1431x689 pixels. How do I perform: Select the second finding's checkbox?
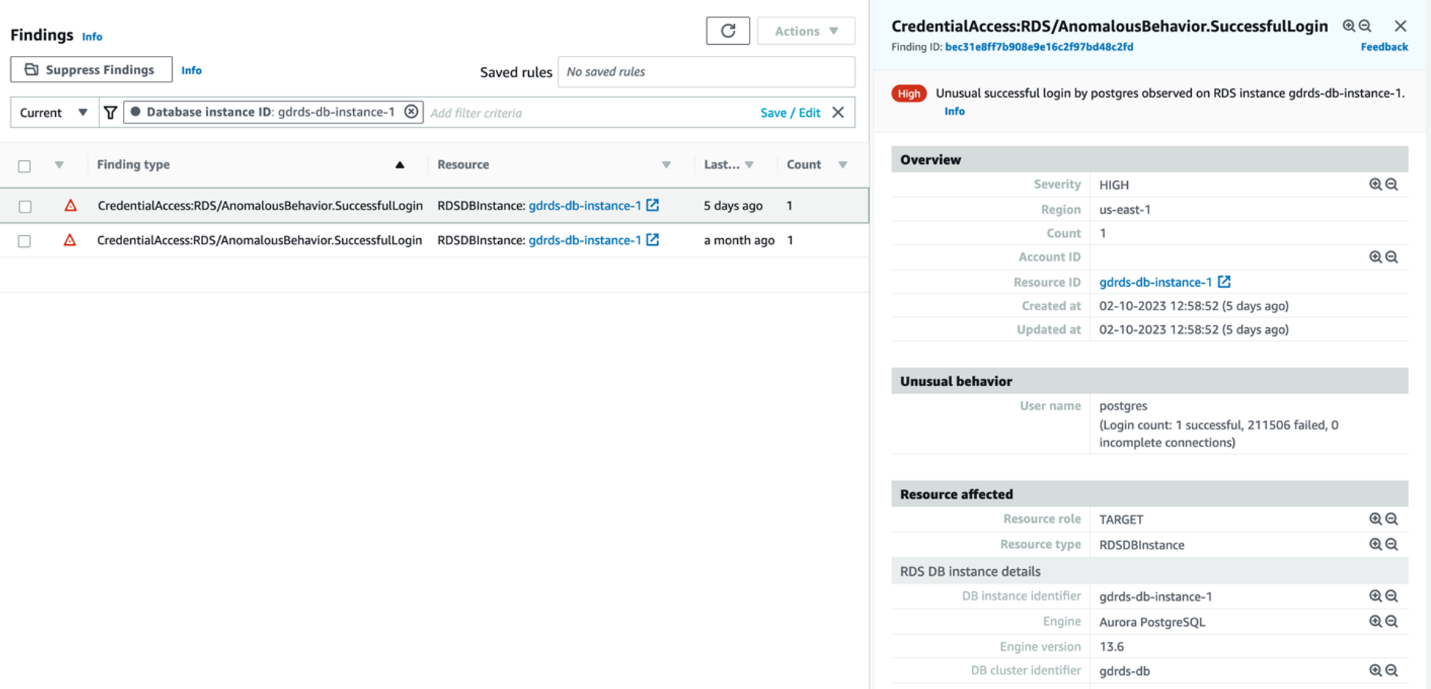point(24,240)
